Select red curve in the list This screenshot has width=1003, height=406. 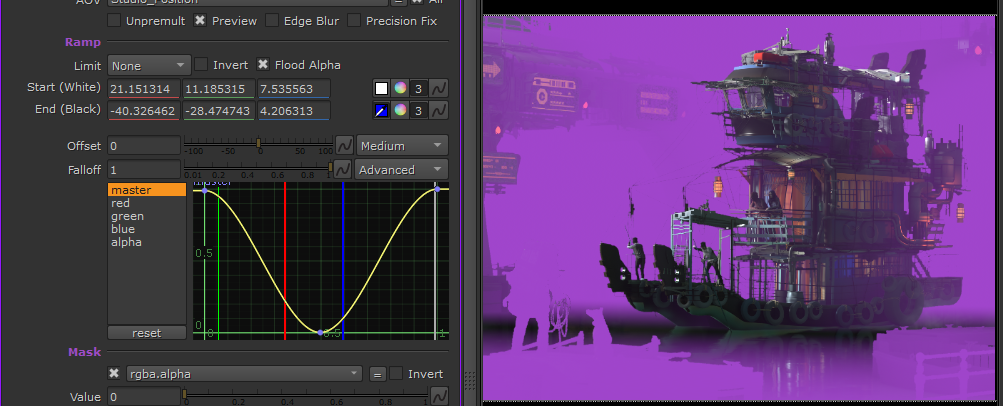coord(147,203)
